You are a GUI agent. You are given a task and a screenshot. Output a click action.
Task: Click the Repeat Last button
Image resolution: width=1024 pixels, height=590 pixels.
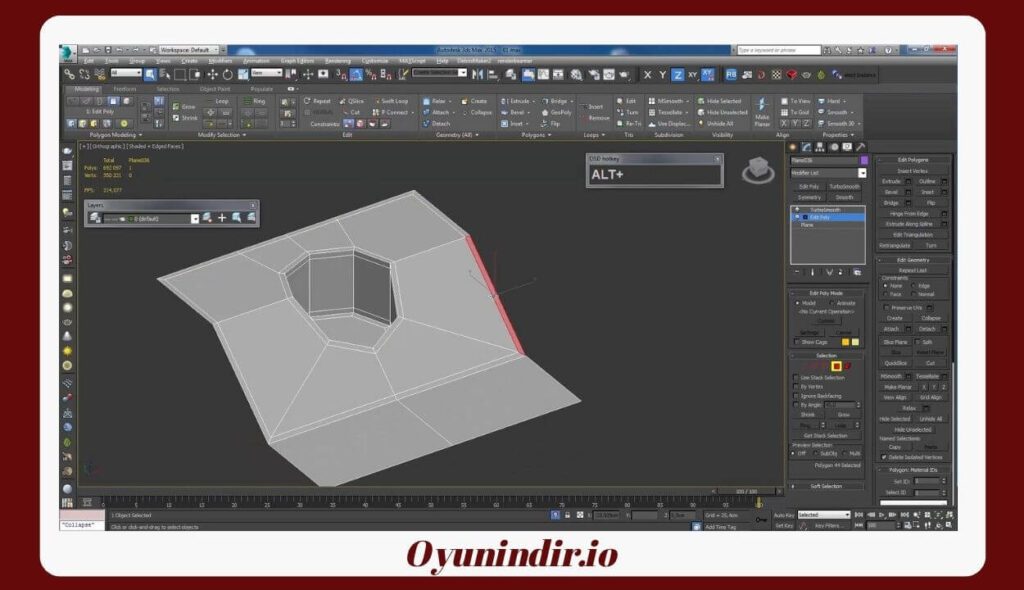click(x=913, y=270)
